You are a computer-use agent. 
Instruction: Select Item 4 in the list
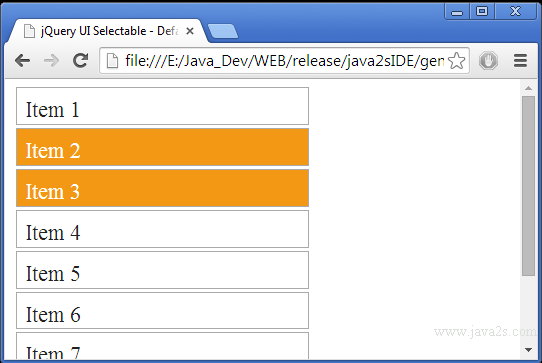(x=162, y=229)
